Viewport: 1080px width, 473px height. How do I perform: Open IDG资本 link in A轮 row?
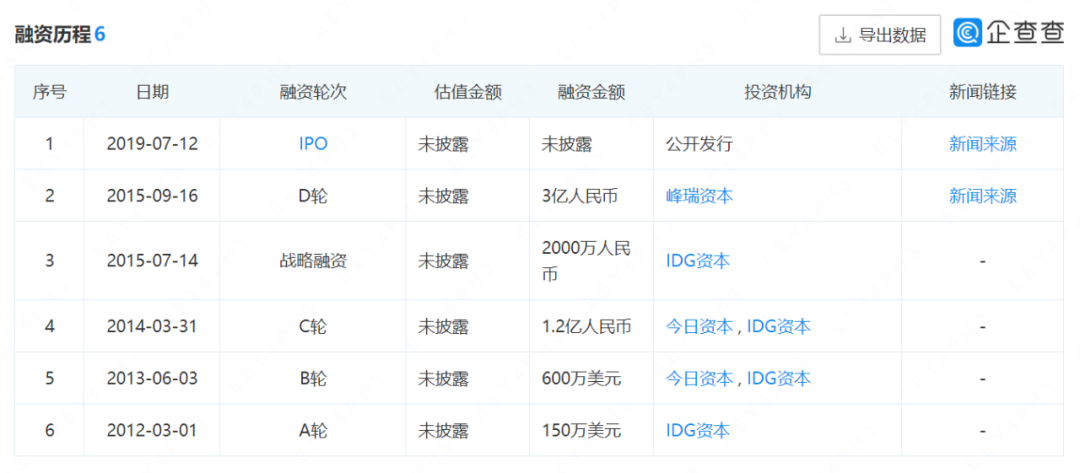(697, 430)
